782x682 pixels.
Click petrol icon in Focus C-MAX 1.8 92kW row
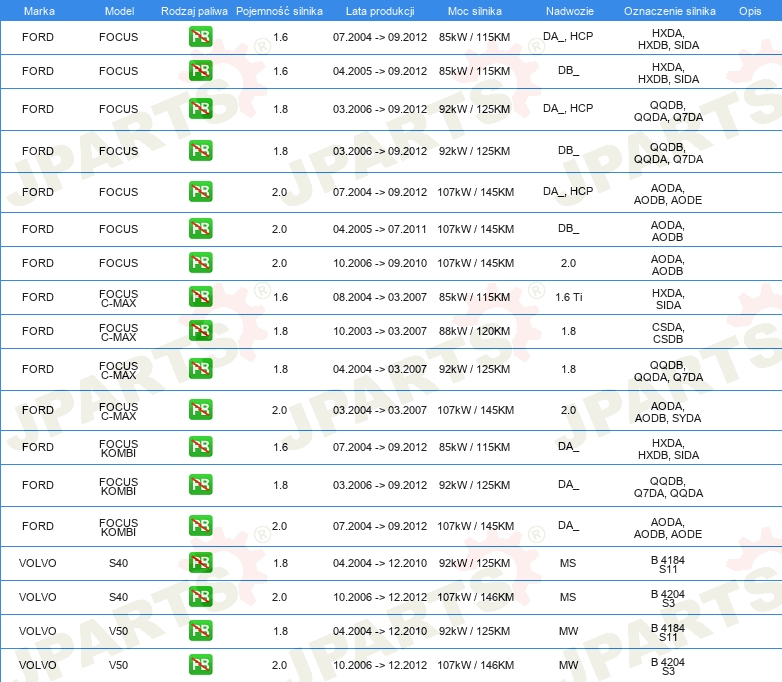tap(200, 369)
